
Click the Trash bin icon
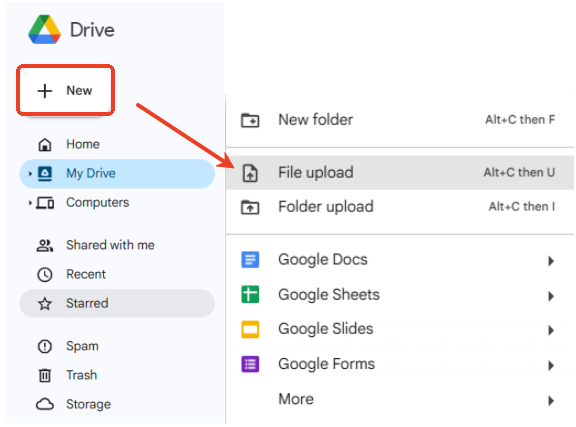tap(45, 375)
